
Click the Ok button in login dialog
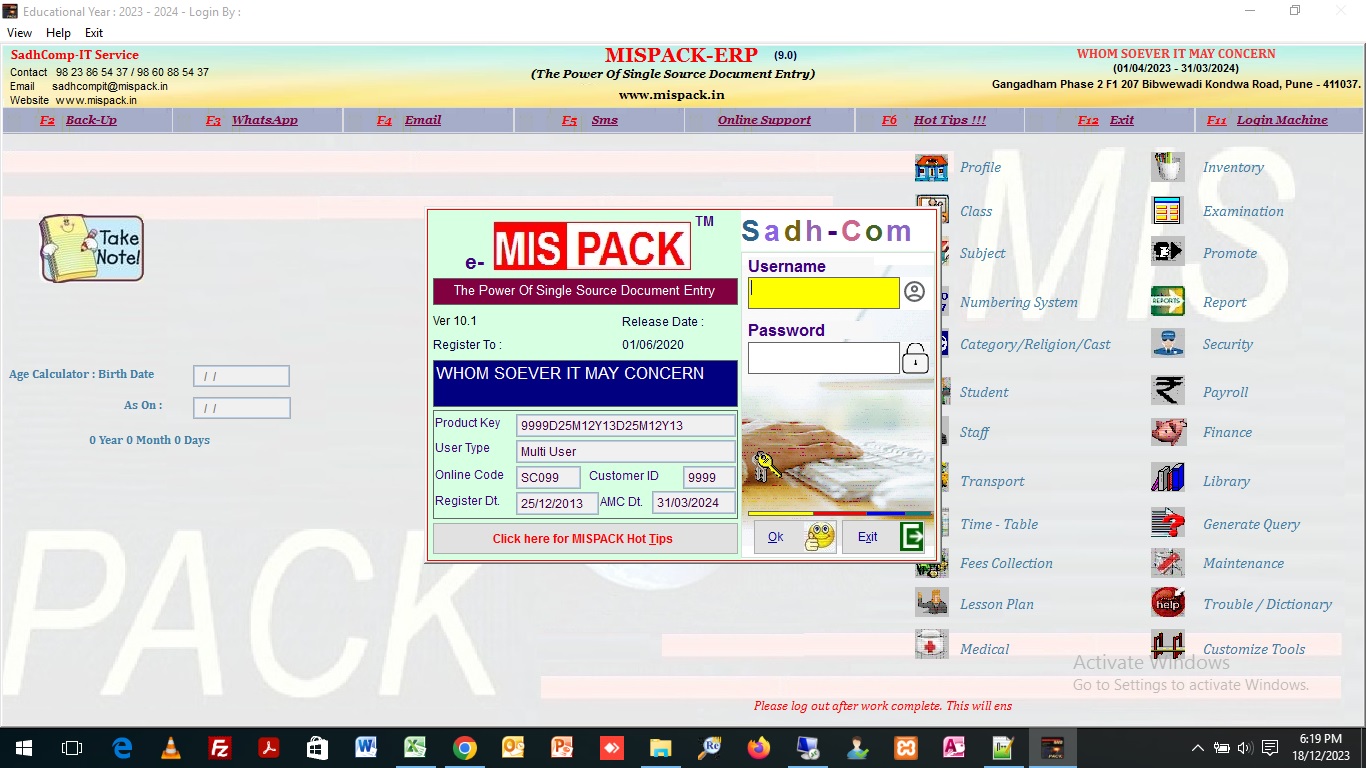[x=794, y=537]
